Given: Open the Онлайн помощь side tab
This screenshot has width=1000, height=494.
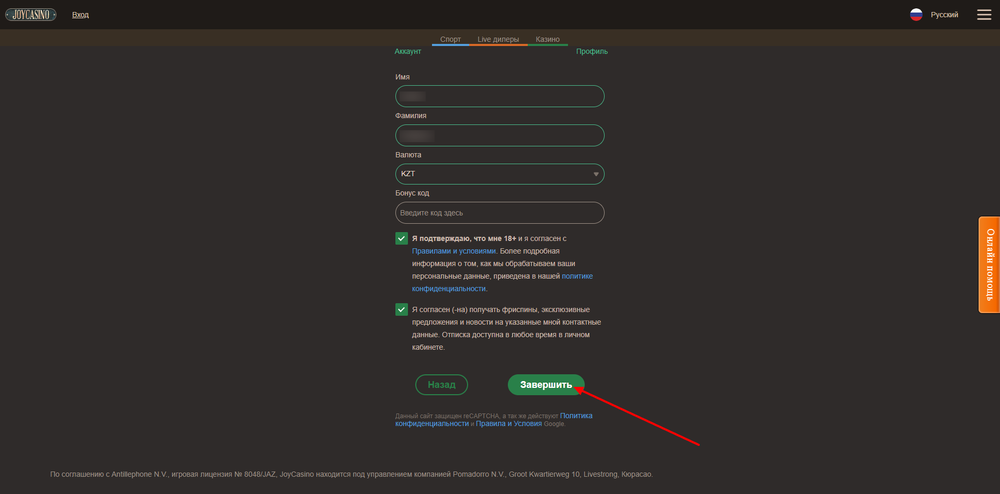Looking at the screenshot, I should point(988,264).
